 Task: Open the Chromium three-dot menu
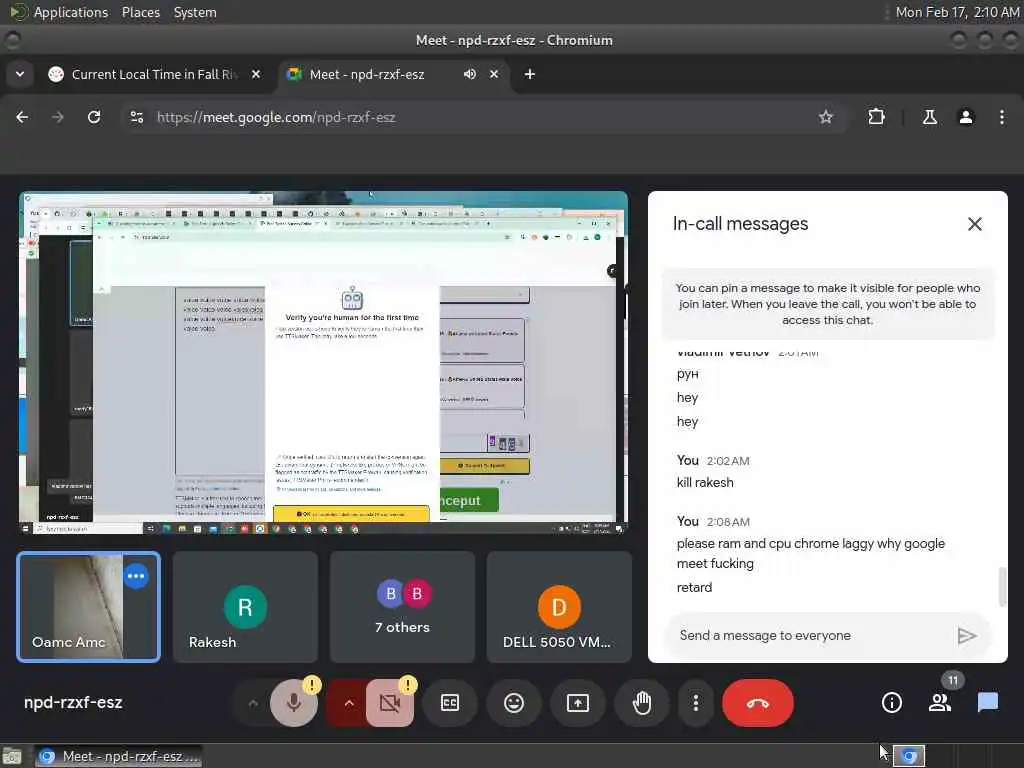tap(1002, 117)
